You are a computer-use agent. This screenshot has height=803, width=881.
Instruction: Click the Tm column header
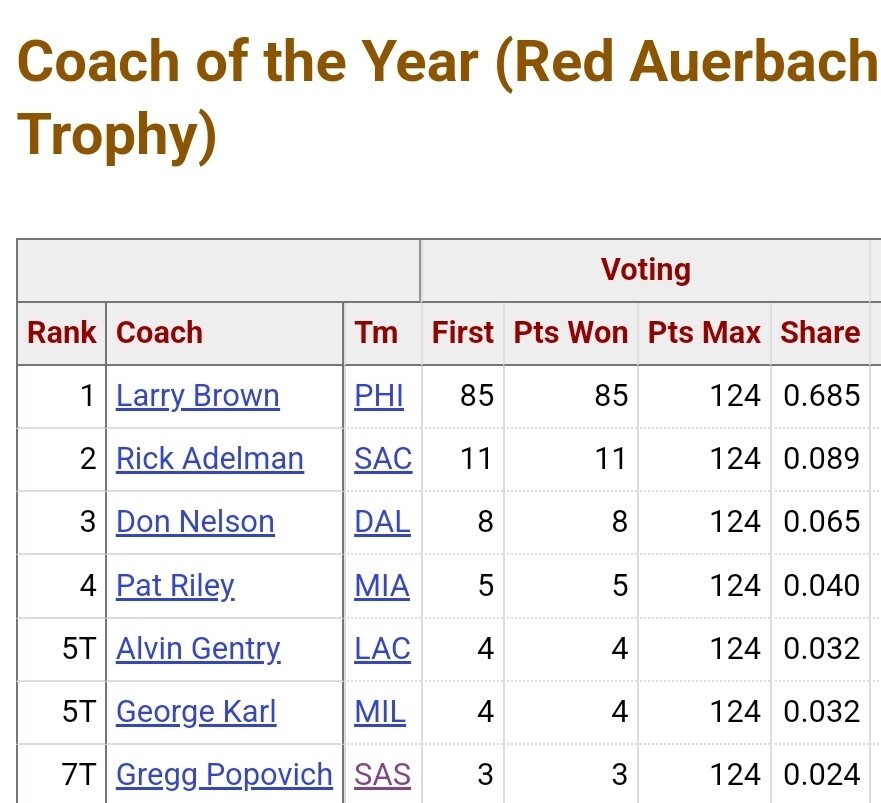[x=376, y=333]
